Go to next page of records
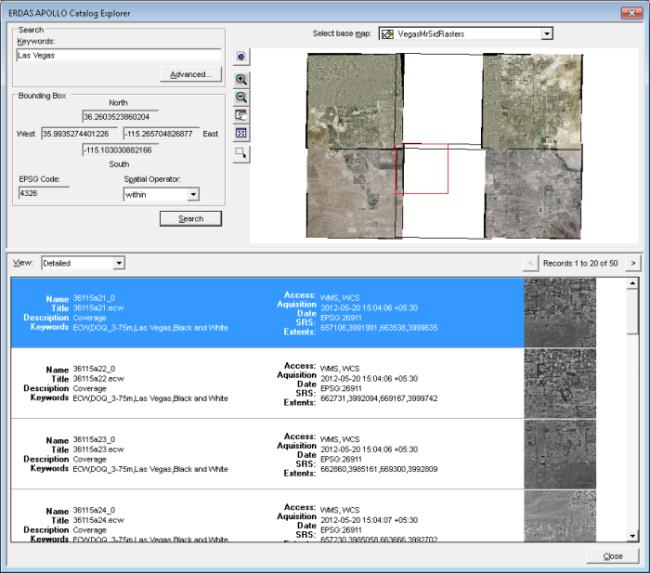This screenshot has height=573, width=650. [x=633, y=263]
